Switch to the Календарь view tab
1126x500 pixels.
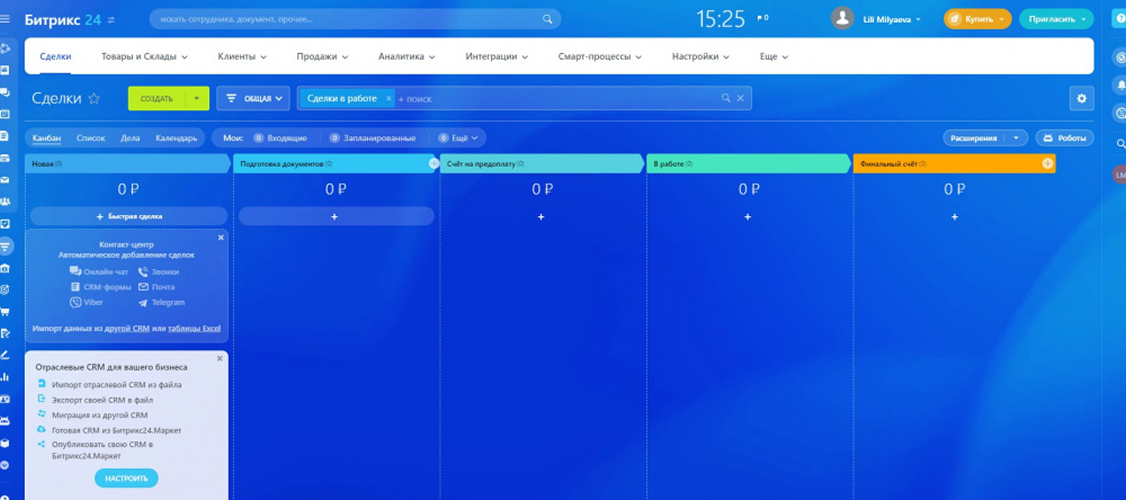pyautogui.click(x=176, y=138)
